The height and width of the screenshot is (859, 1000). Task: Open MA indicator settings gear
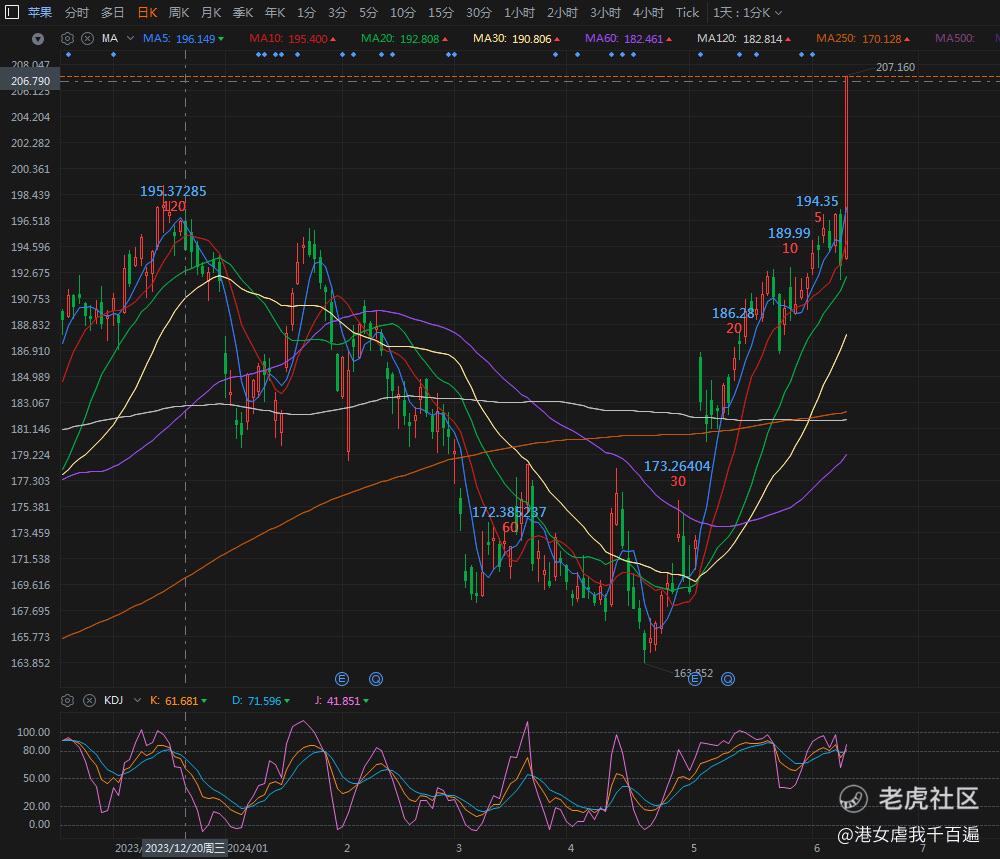[x=68, y=38]
